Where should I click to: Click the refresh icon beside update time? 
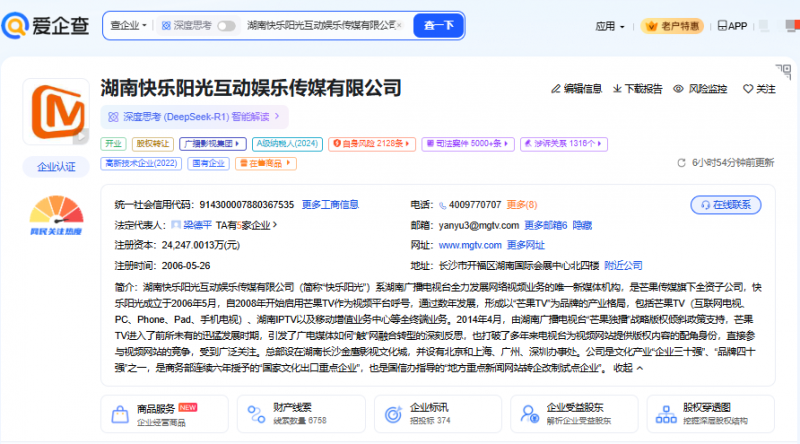click(x=683, y=162)
